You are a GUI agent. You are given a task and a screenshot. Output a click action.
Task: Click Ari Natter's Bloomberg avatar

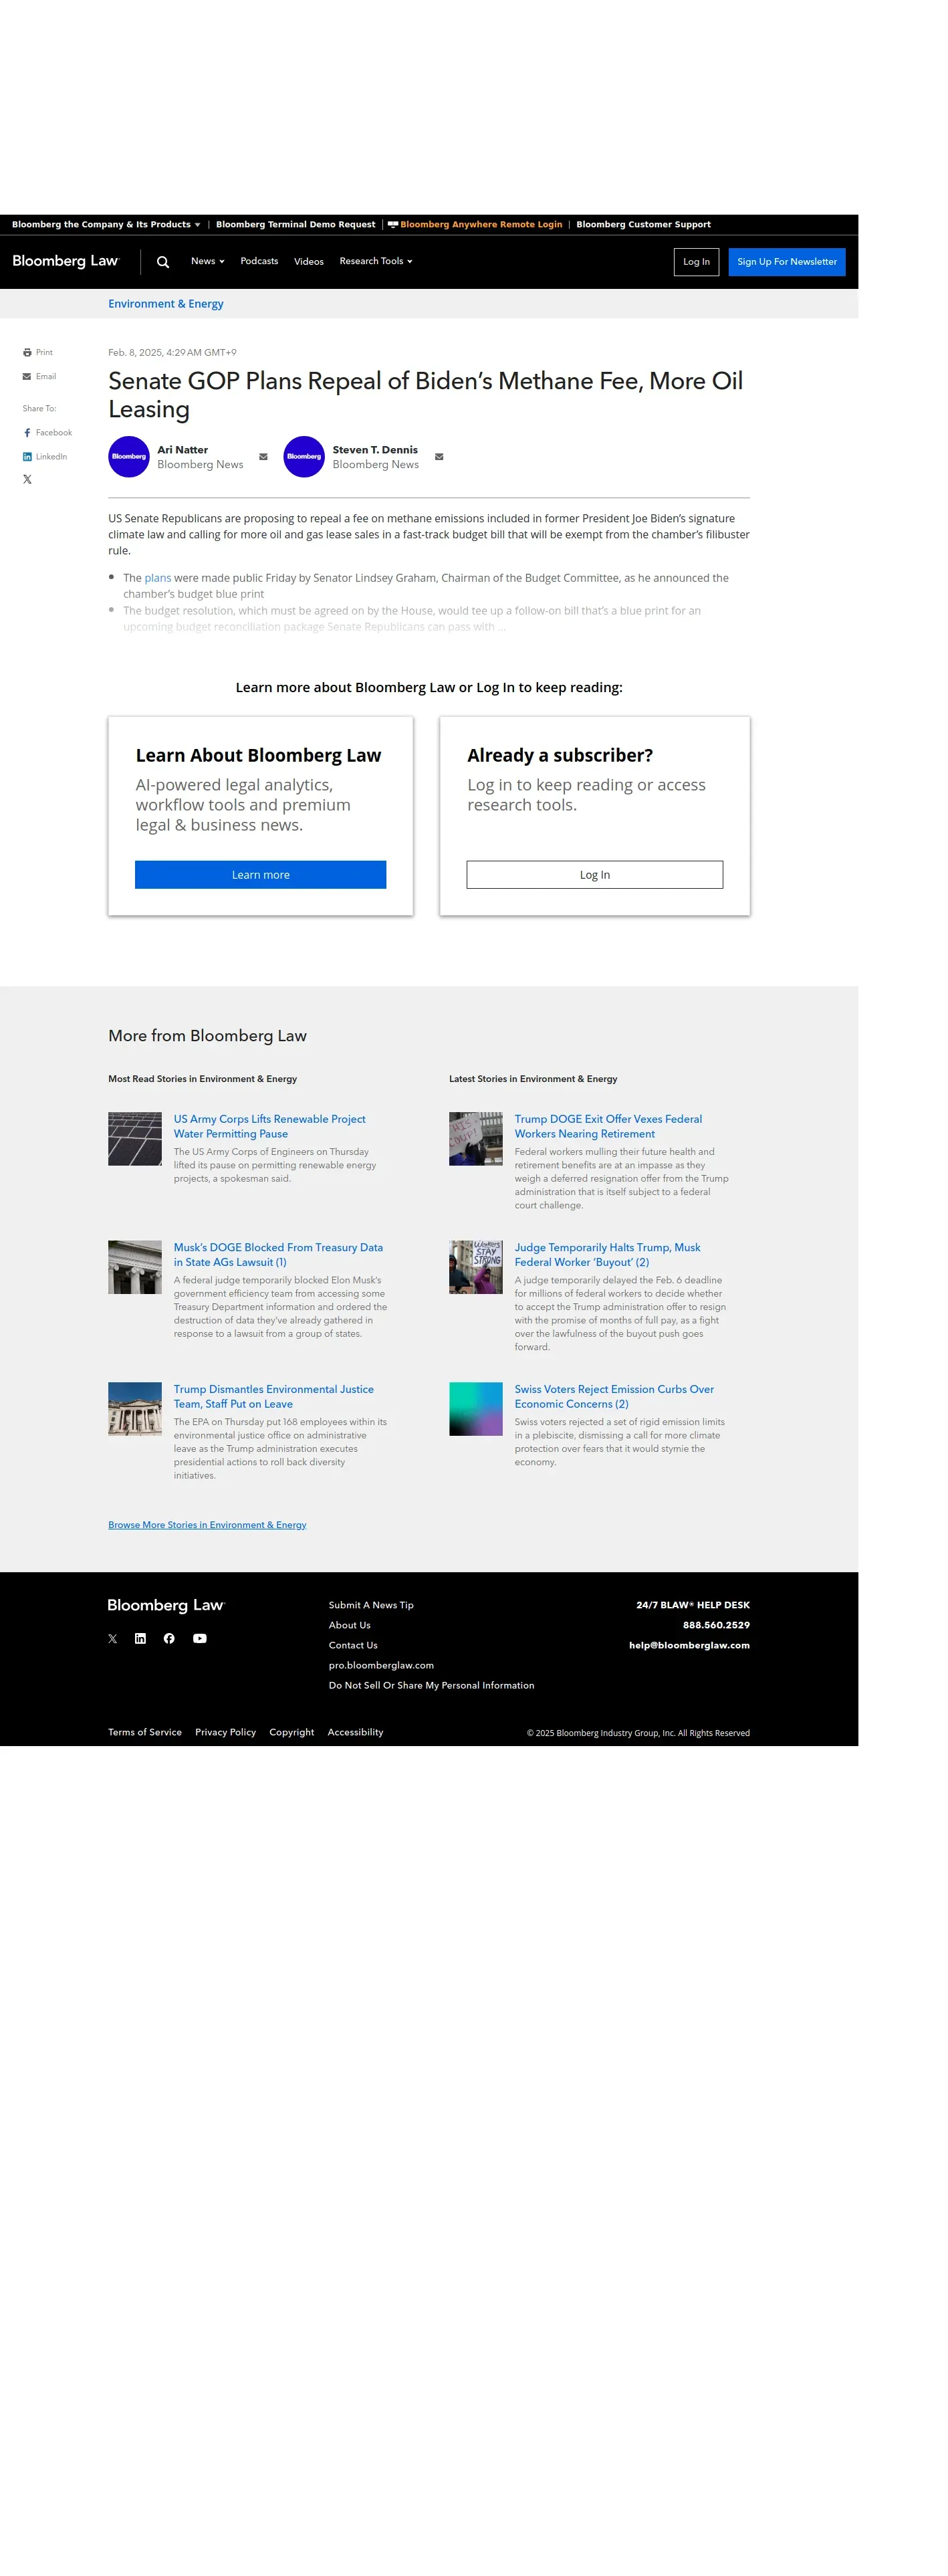tap(129, 457)
